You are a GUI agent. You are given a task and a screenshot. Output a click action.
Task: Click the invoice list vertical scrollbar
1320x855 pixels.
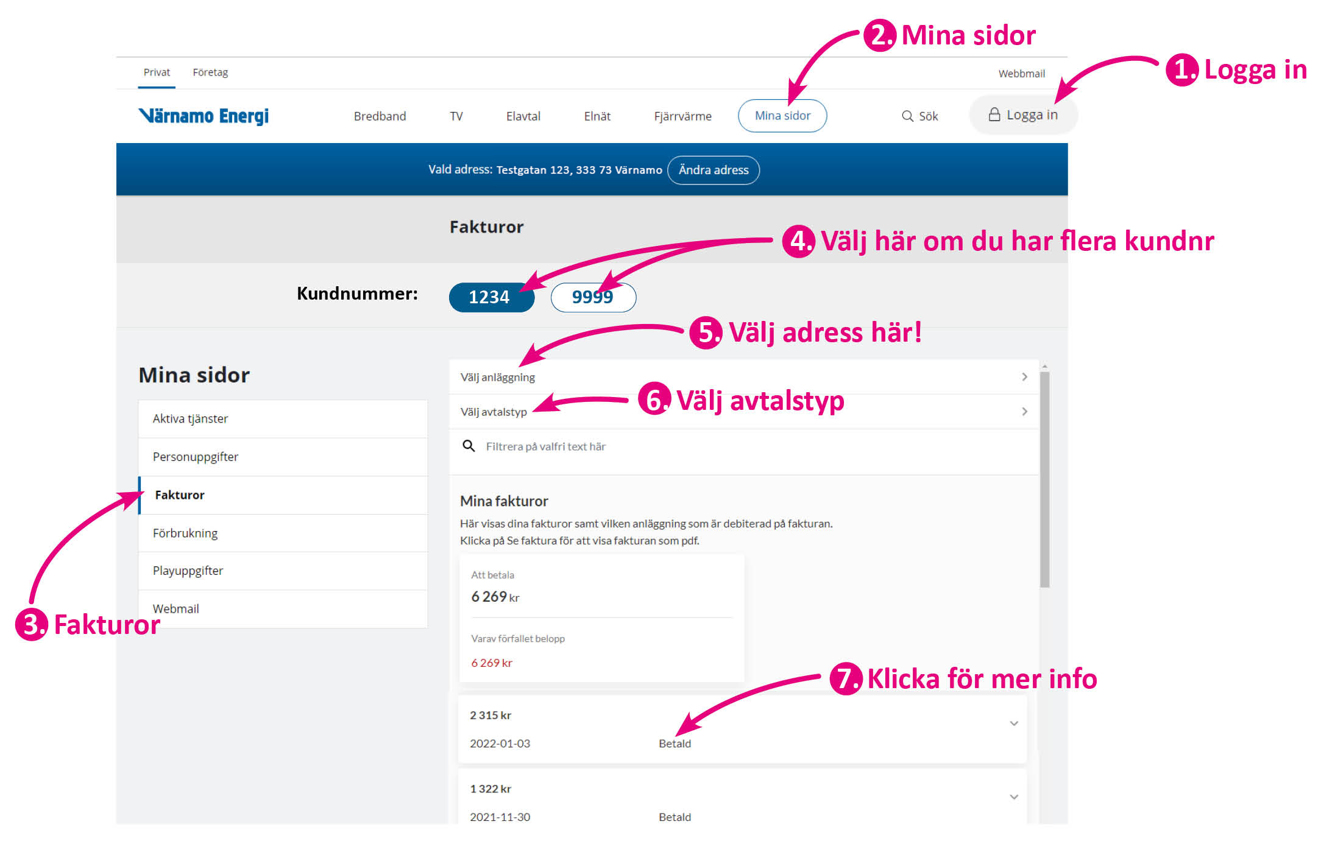click(x=1045, y=480)
